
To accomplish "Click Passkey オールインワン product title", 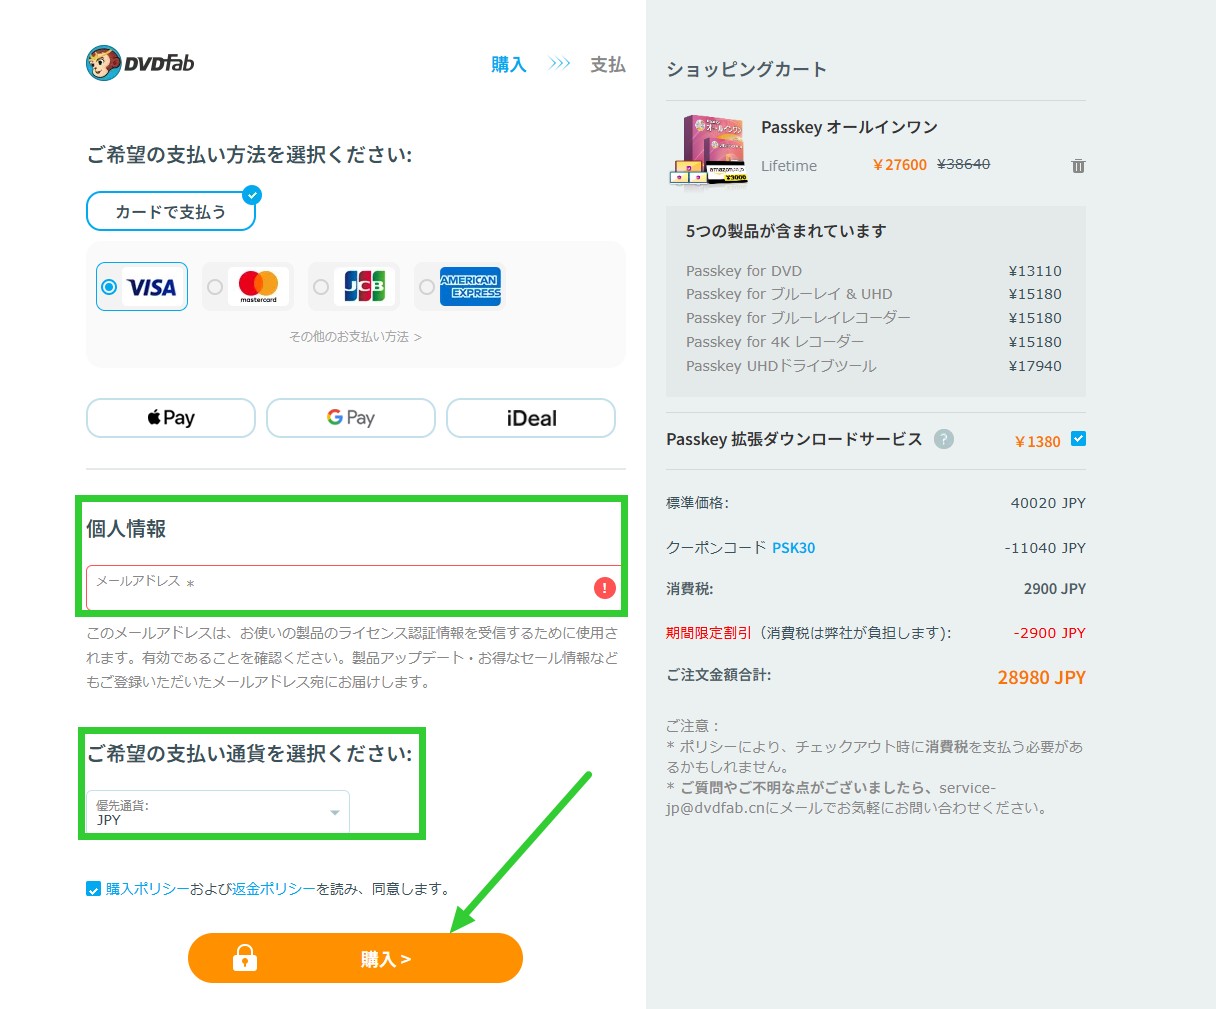I will (849, 127).
